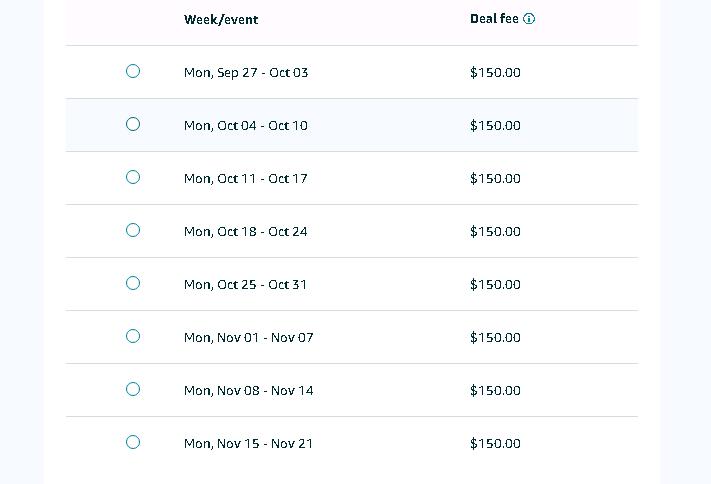
Task: Select the Nov 08 - Nov 14 radio button
Action: coord(133,390)
